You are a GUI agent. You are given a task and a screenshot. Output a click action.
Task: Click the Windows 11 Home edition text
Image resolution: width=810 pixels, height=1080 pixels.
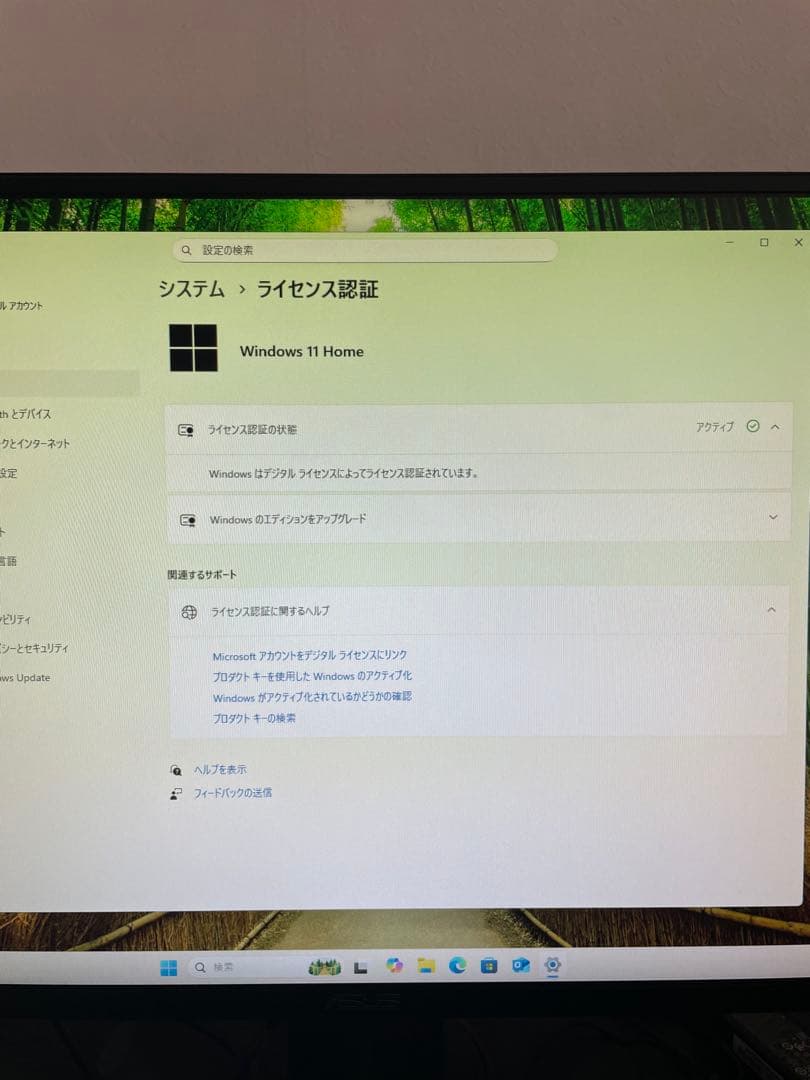click(x=302, y=351)
